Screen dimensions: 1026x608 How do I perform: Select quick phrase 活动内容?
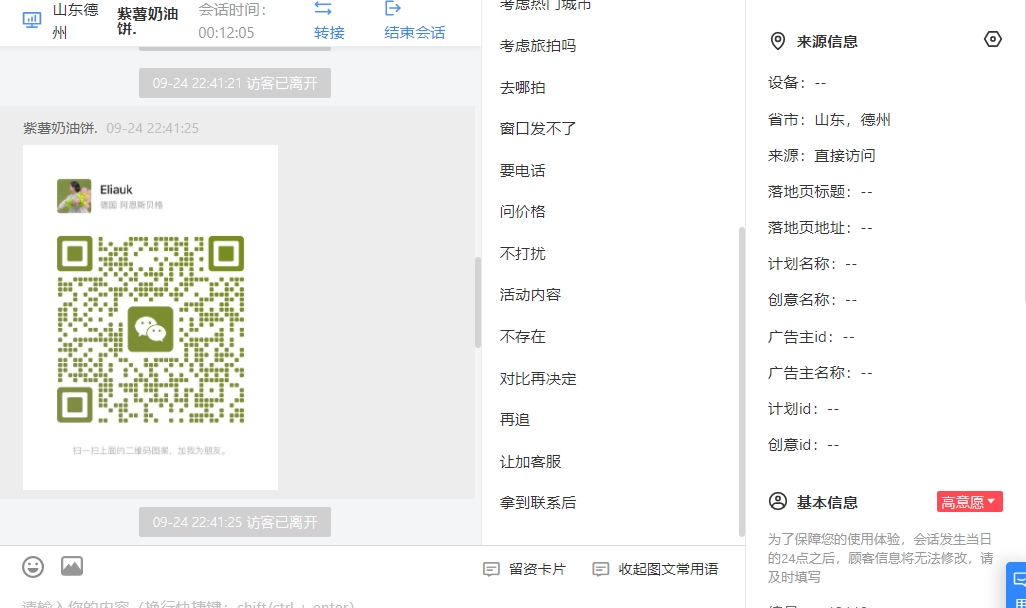point(530,295)
